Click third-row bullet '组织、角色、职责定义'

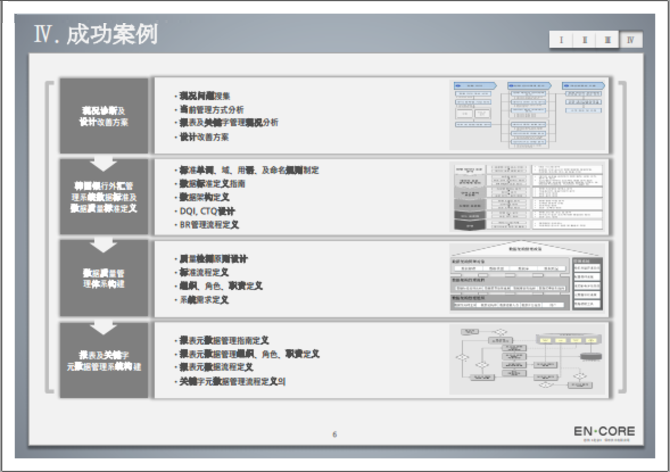tap(221, 286)
